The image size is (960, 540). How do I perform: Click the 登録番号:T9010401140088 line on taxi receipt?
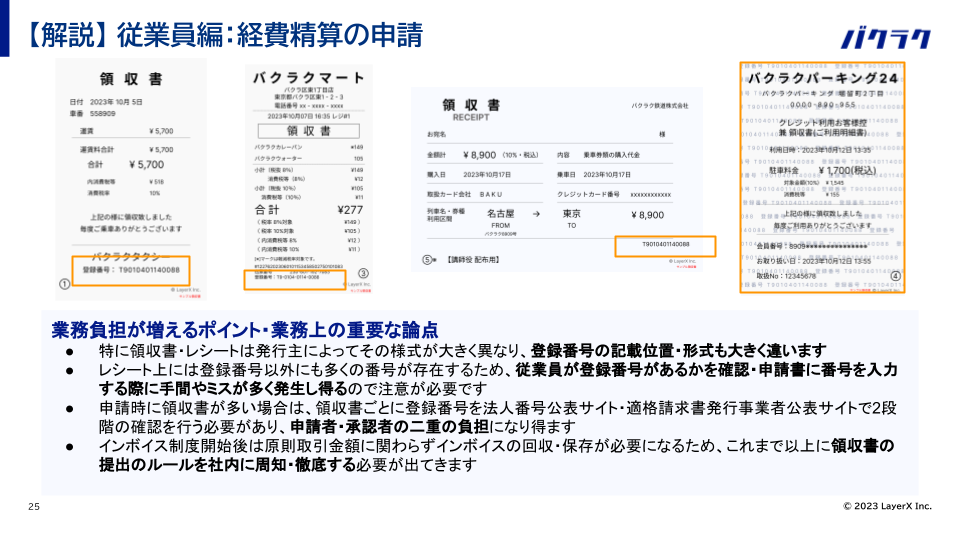[131, 270]
